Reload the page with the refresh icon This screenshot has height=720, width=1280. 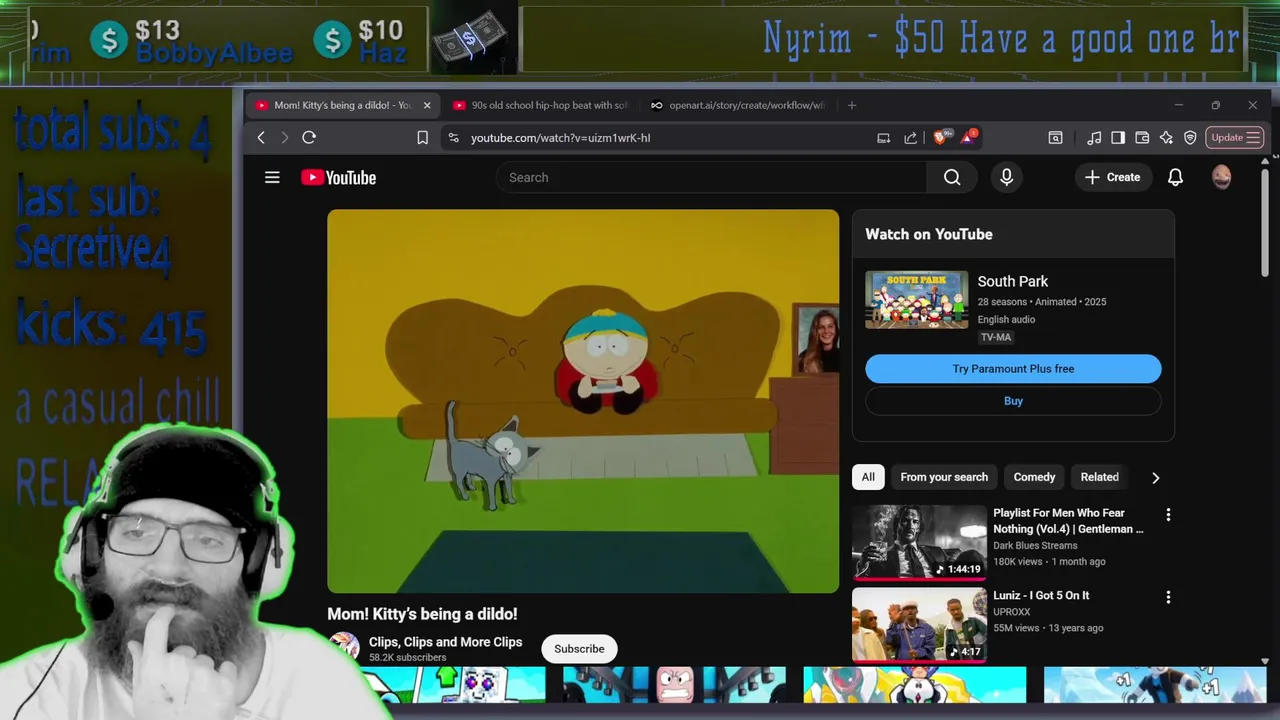point(309,137)
